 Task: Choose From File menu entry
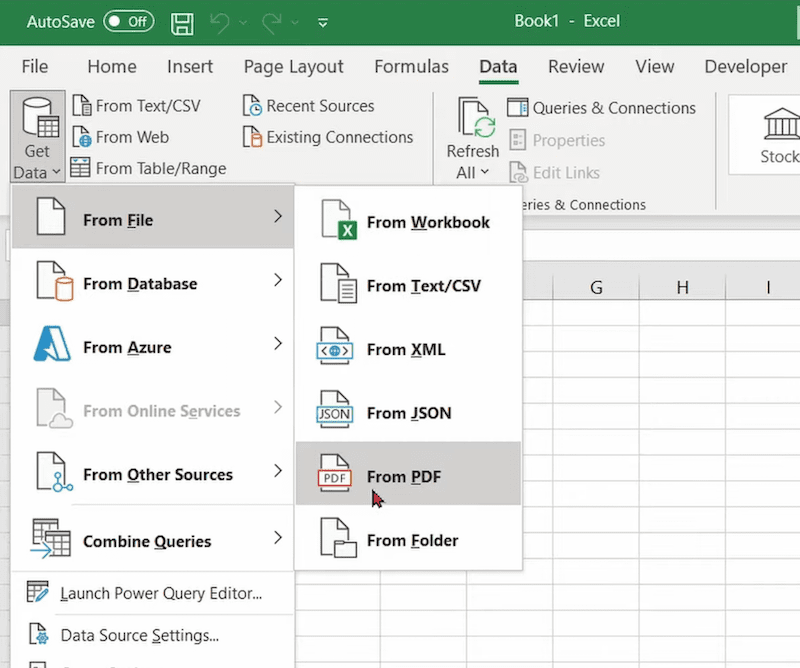[153, 217]
